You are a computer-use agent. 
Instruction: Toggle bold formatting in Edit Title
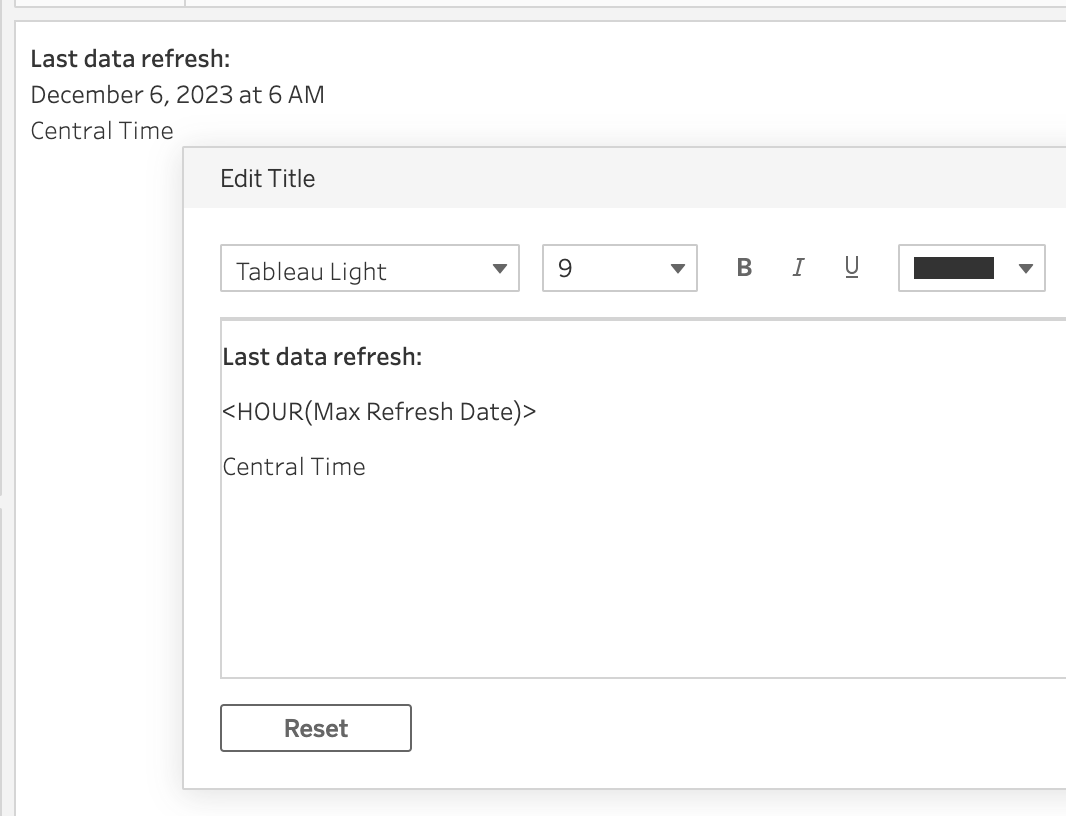click(x=744, y=268)
